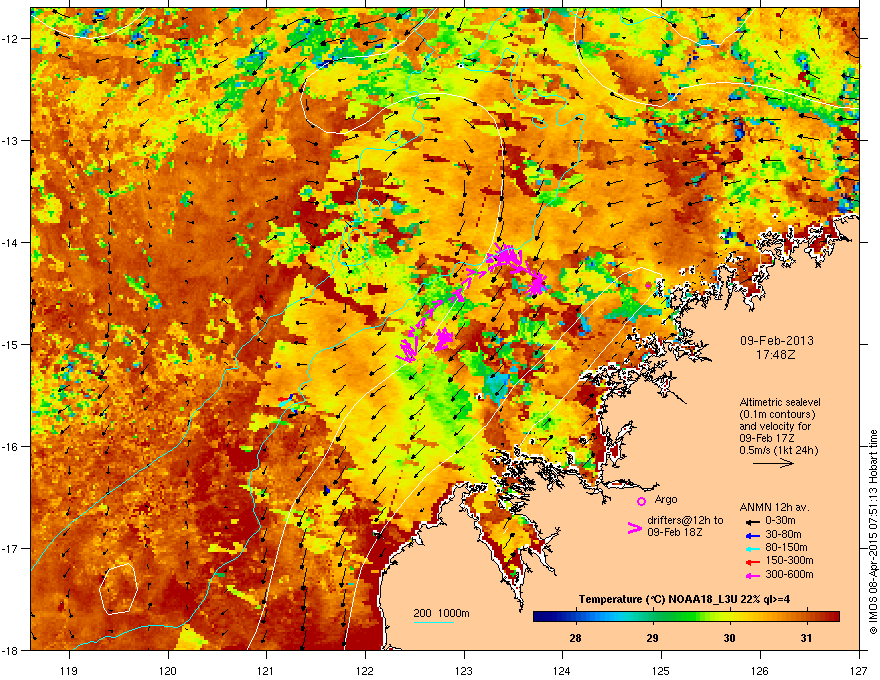The image size is (880, 680).
Task: Click the '80-150m' depth label
Action: [786, 548]
